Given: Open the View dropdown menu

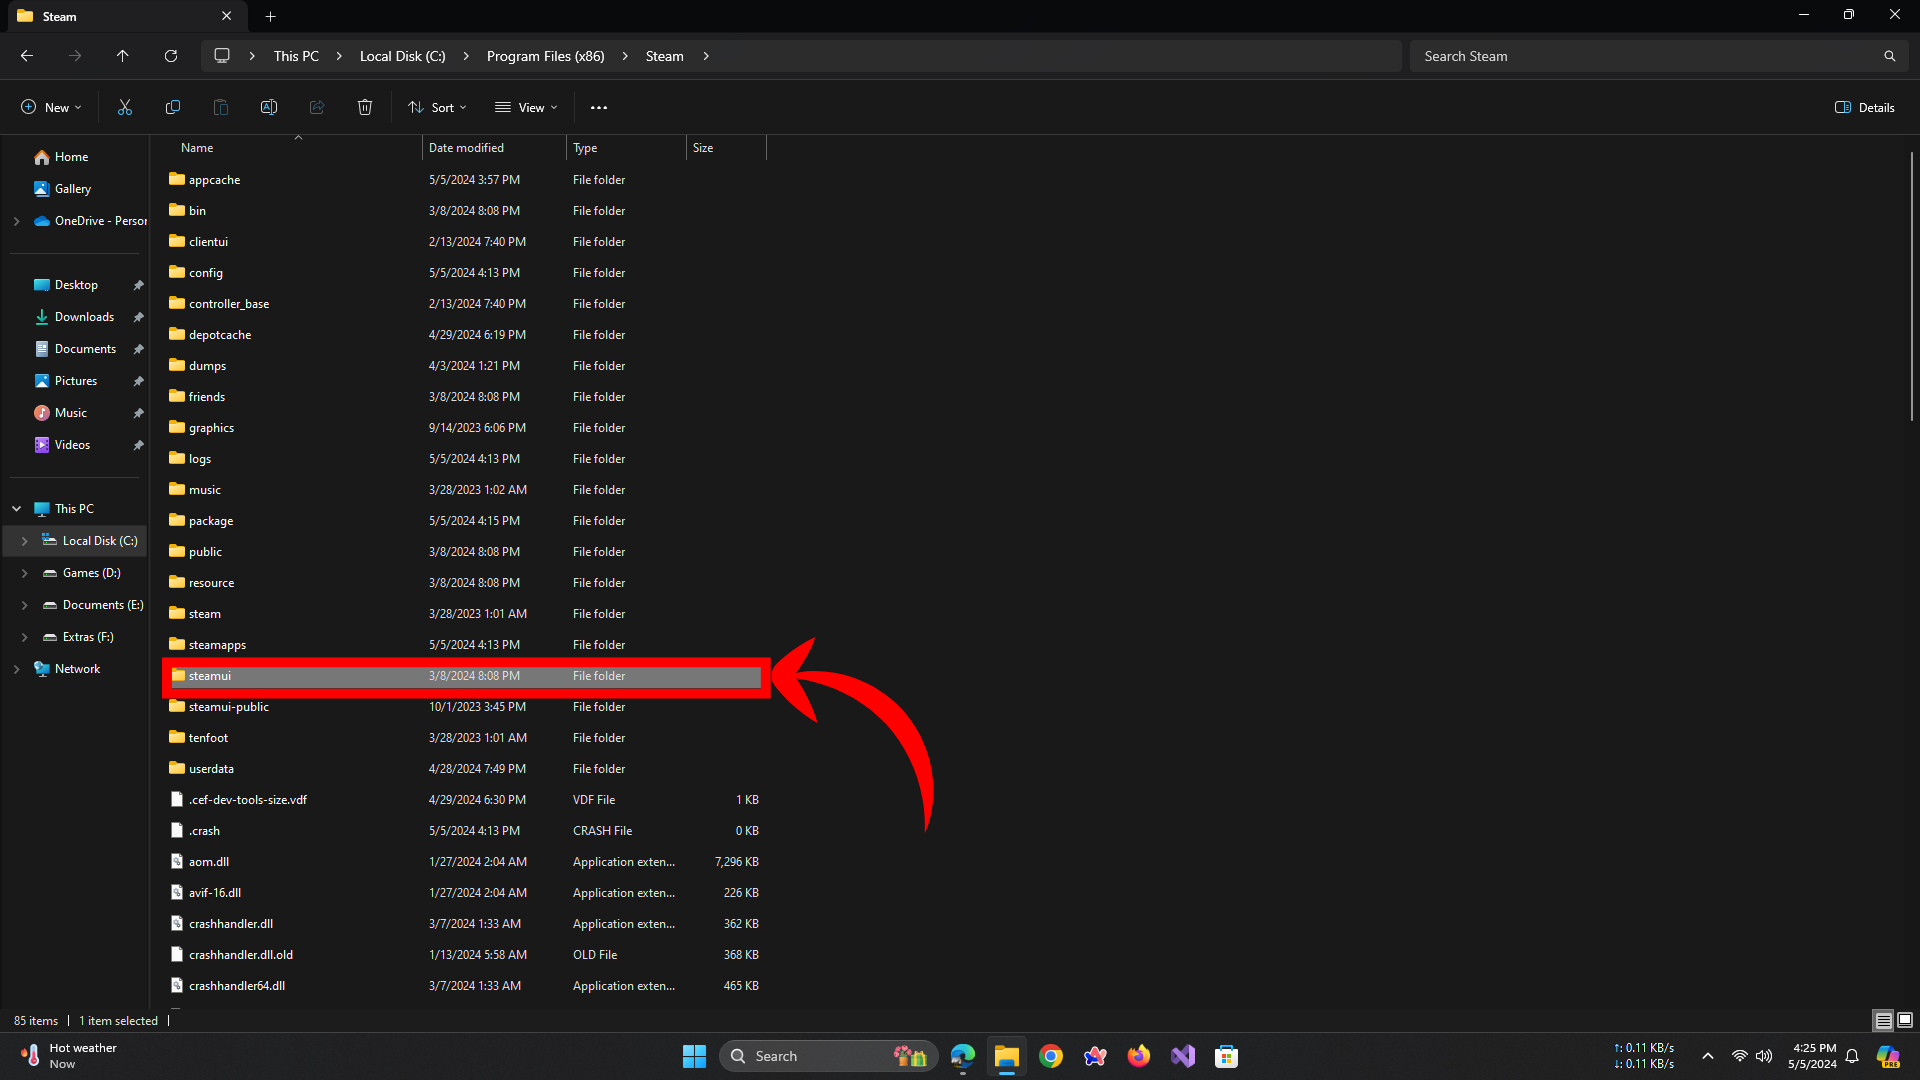Looking at the screenshot, I should click(527, 107).
